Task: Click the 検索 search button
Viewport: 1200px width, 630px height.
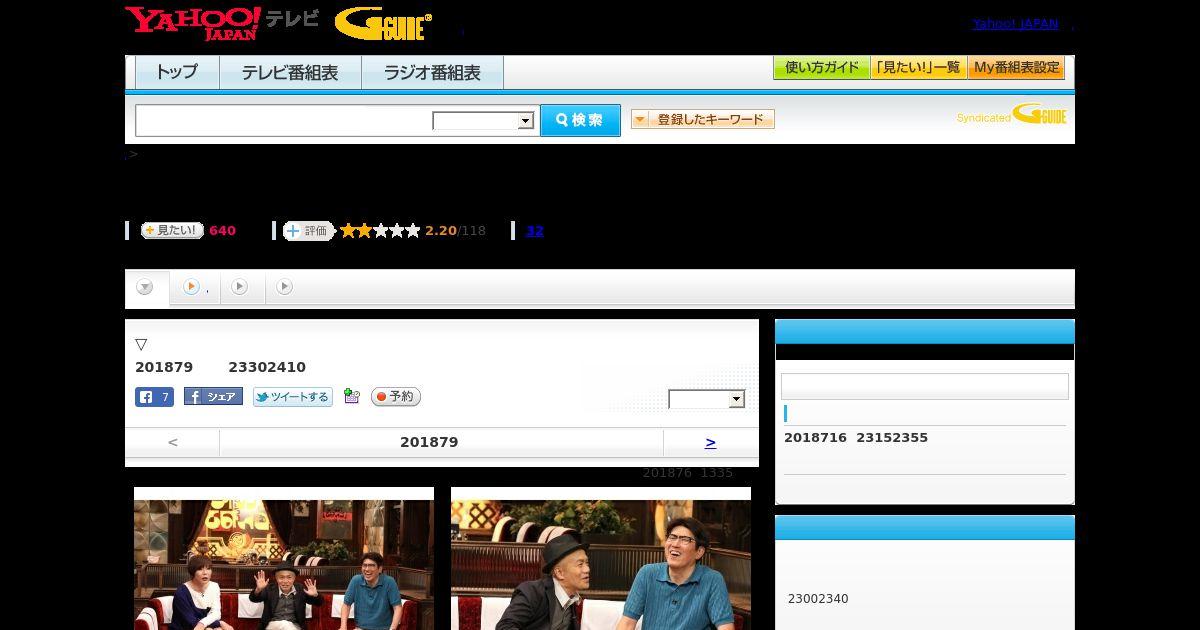Action: pyautogui.click(x=580, y=120)
